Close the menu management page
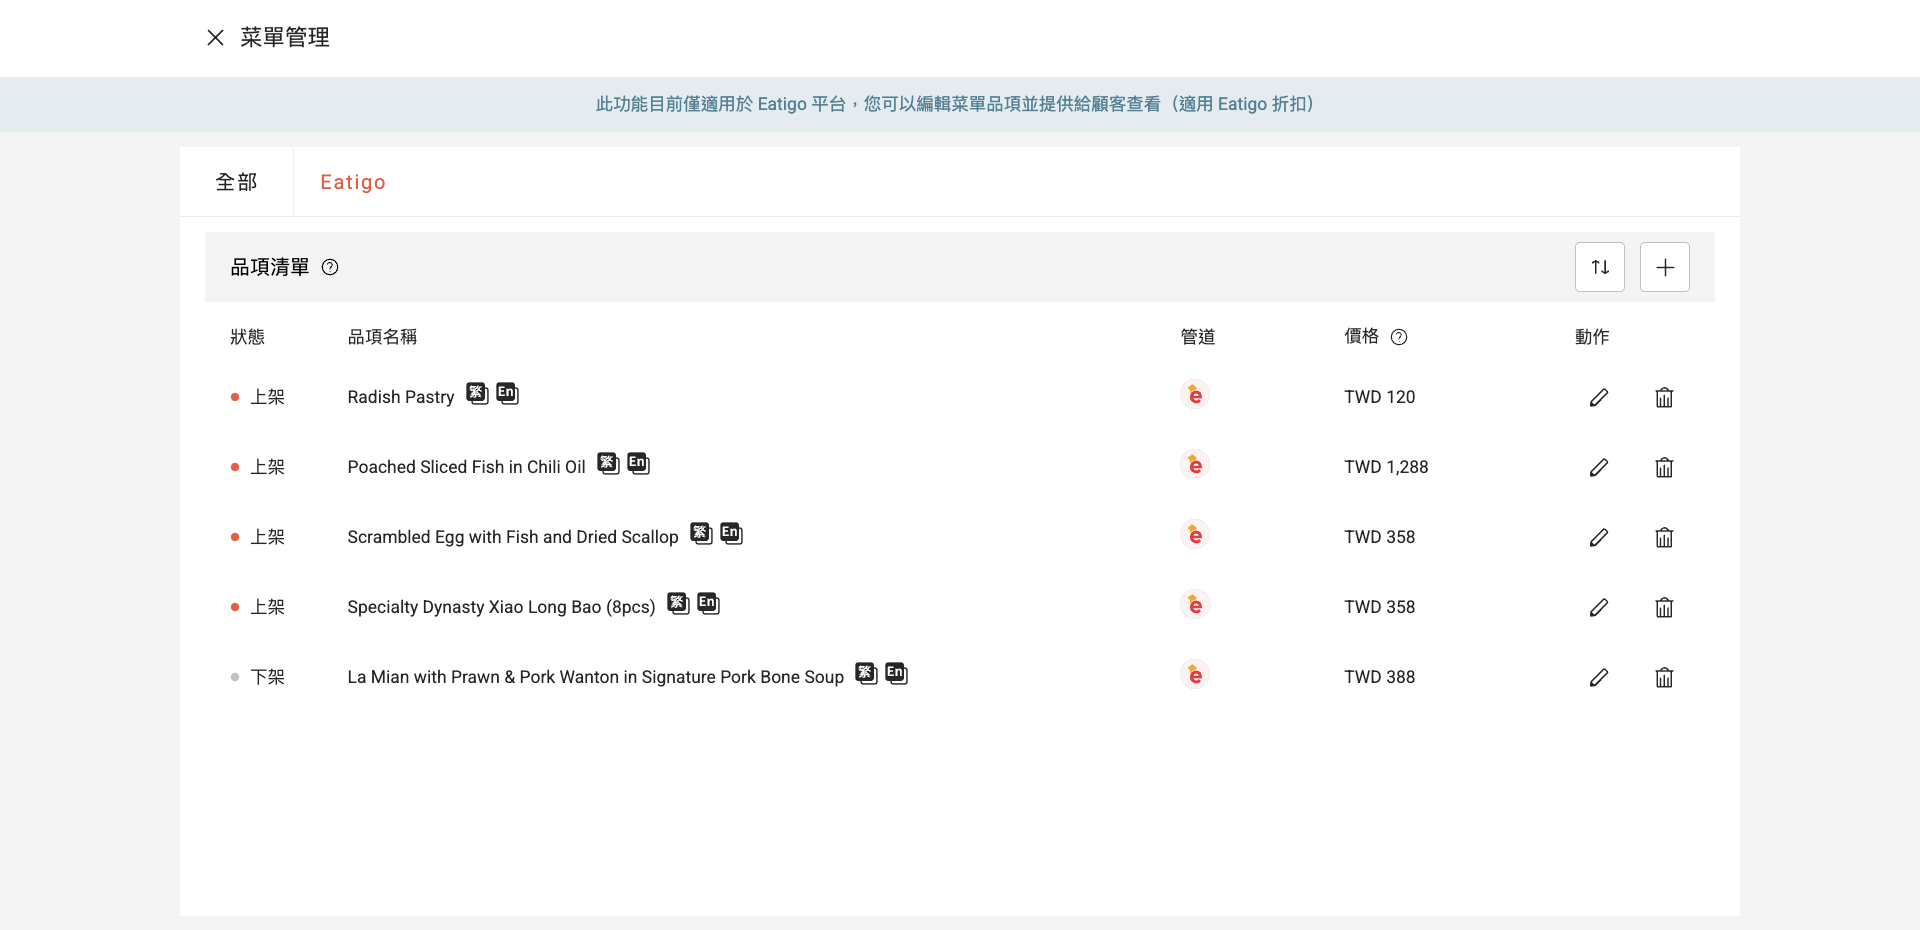 pyautogui.click(x=215, y=38)
